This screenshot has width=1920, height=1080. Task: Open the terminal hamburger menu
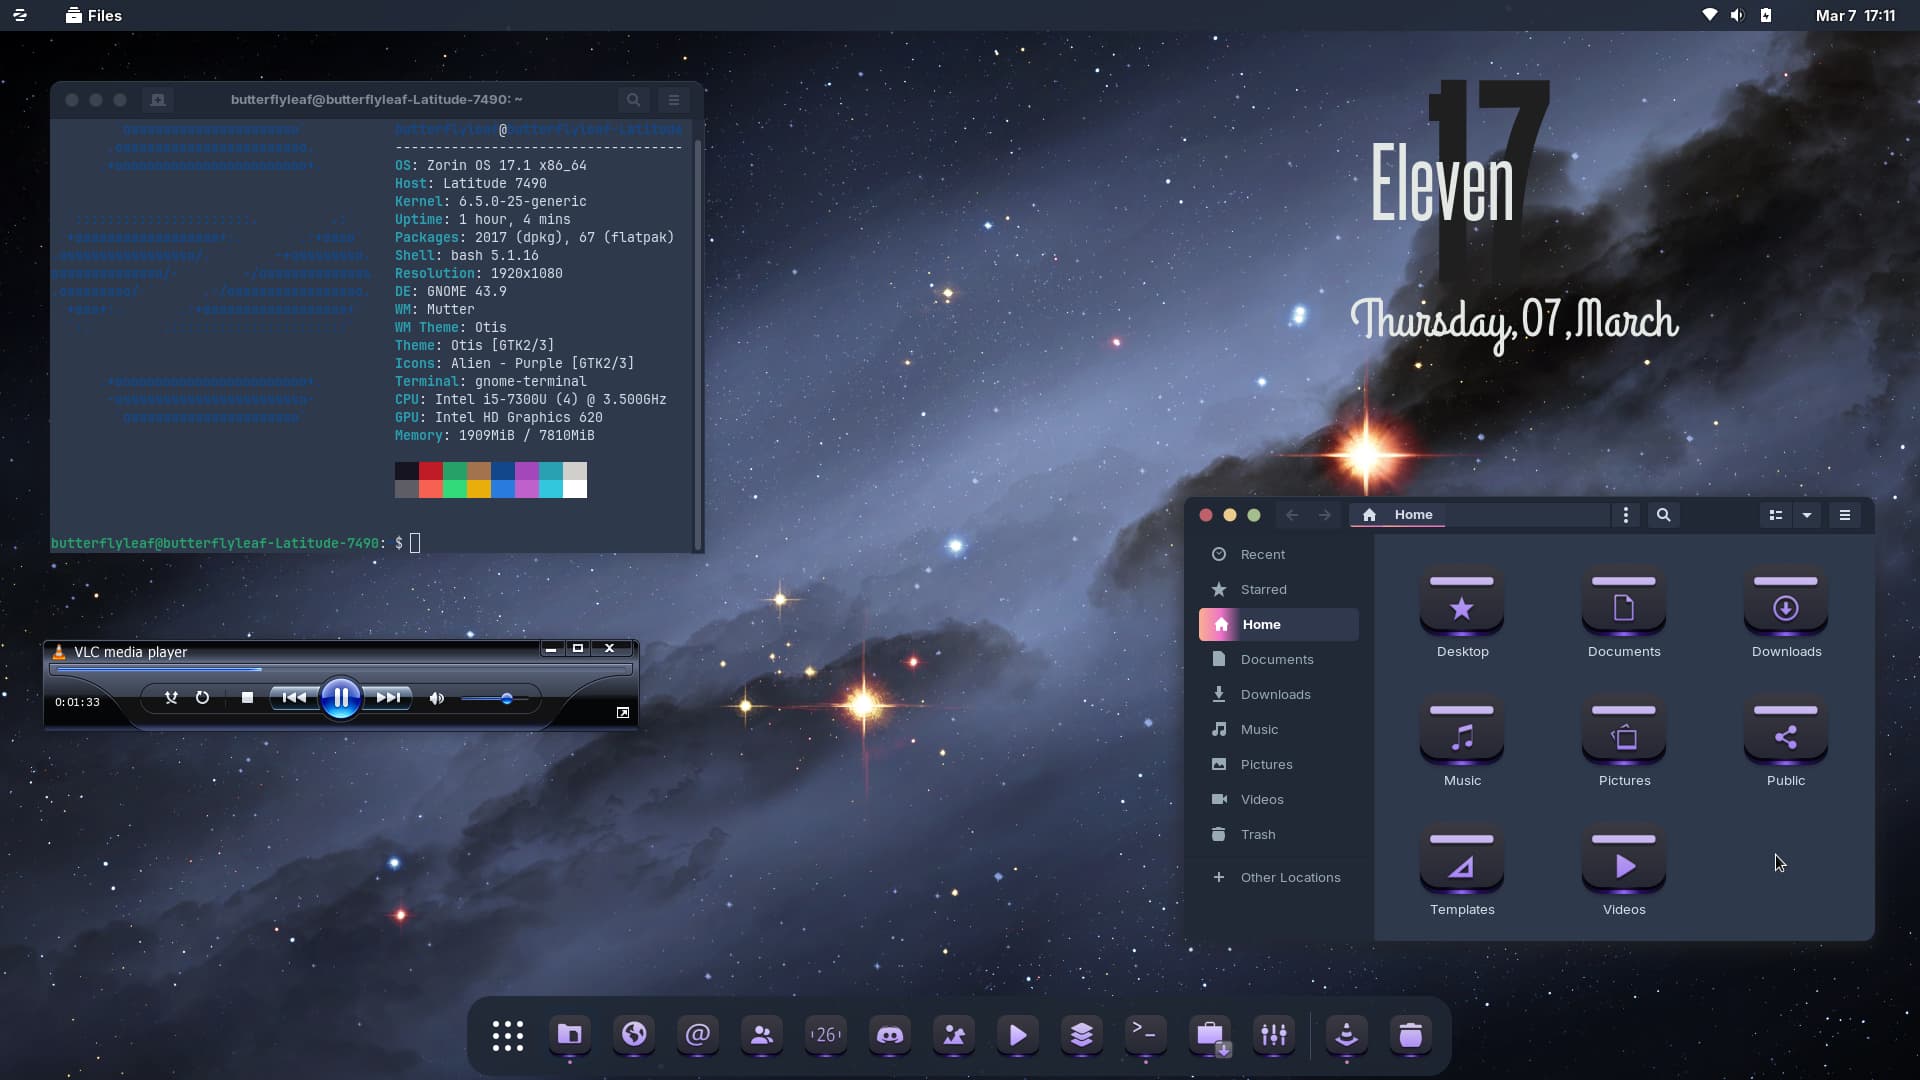674,100
